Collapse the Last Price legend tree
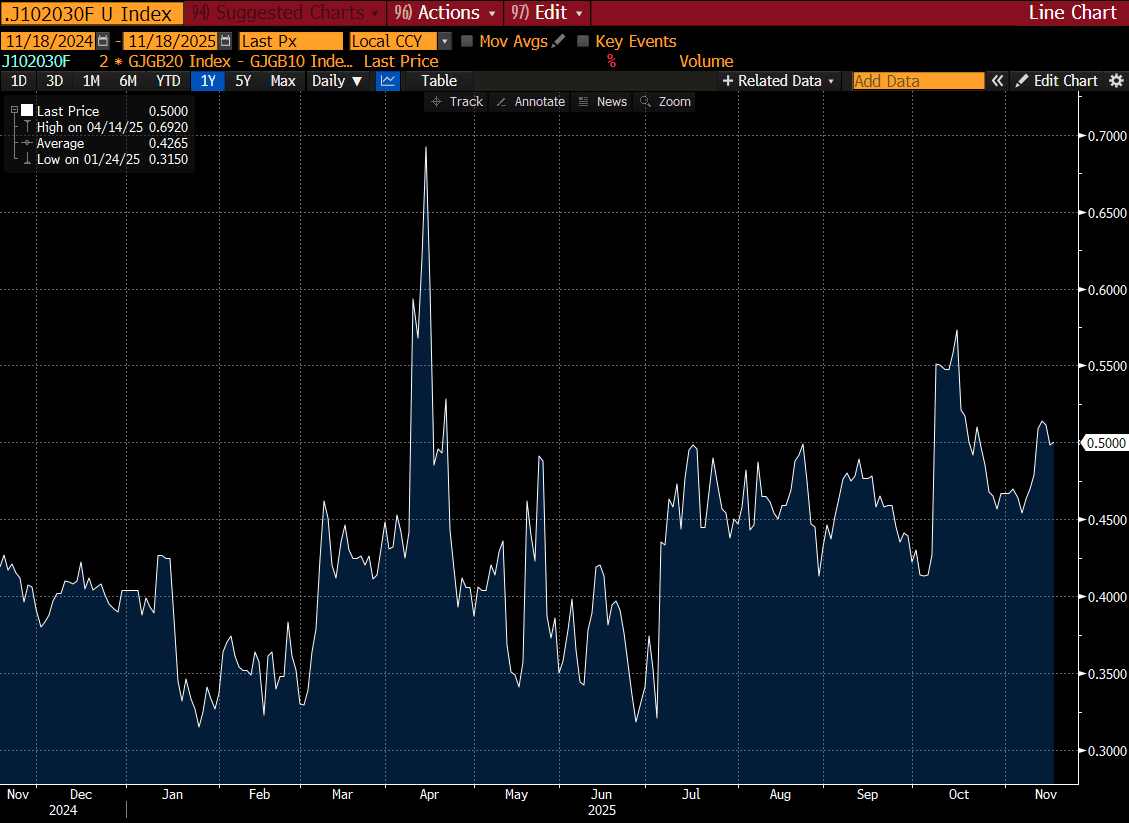Screen dimensions: 1129x823 (14, 110)
